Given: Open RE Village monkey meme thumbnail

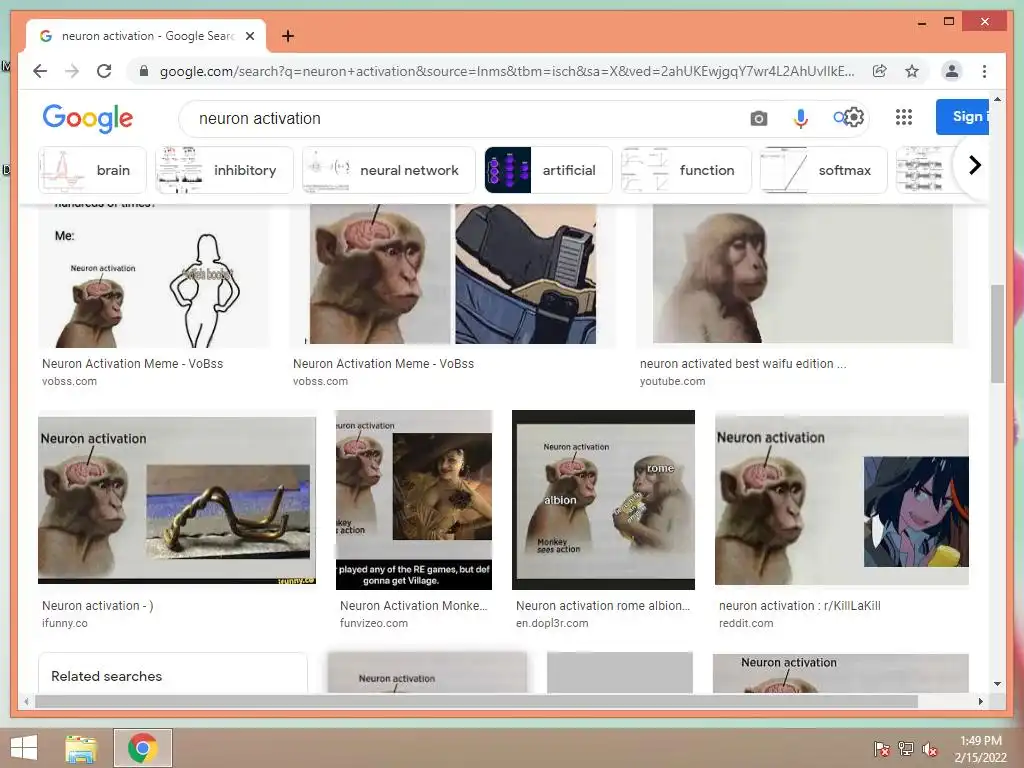Looking at the screenshot, I should [x=414, y=500].
